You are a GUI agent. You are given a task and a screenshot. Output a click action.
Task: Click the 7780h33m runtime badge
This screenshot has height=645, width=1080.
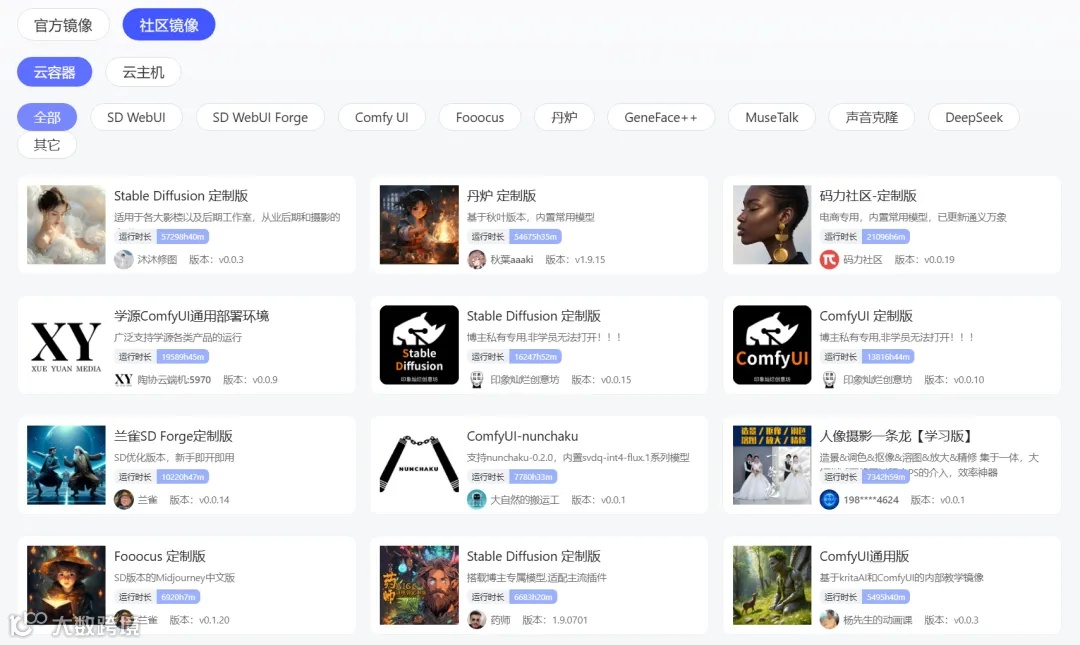click(533, 477)
